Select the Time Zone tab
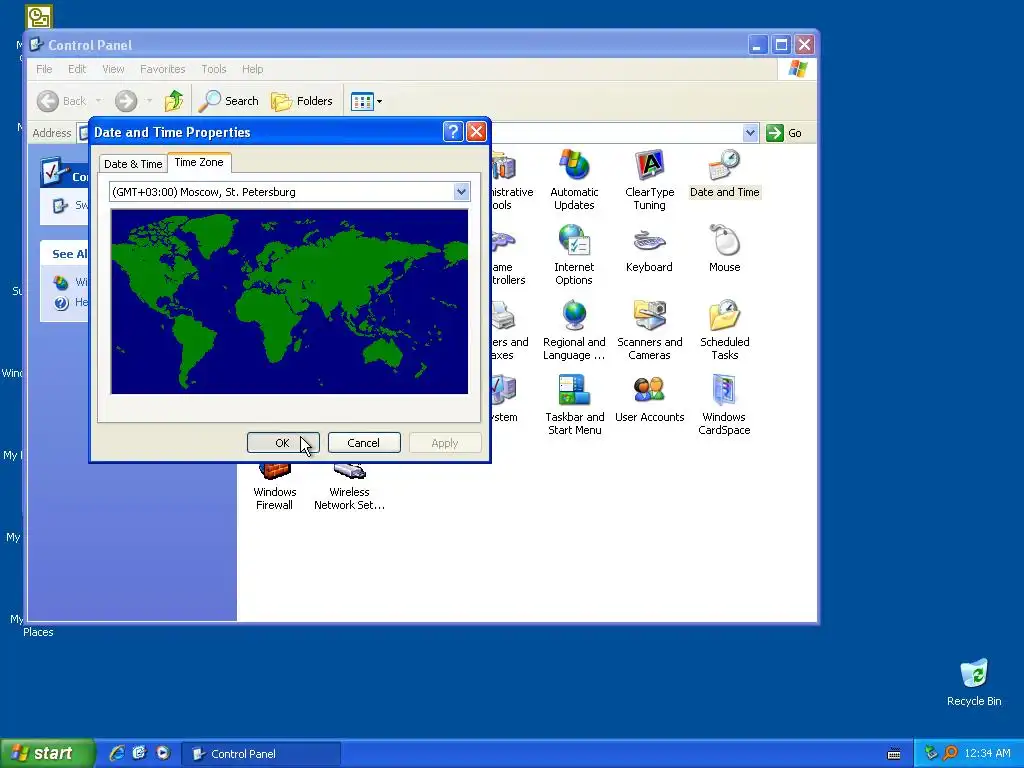 pyautogui.click(x=199, y=162)
